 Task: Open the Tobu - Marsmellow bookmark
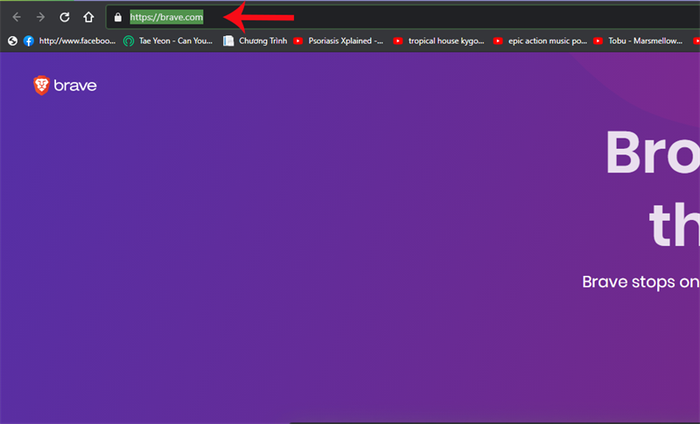click(x=638, y=41)
